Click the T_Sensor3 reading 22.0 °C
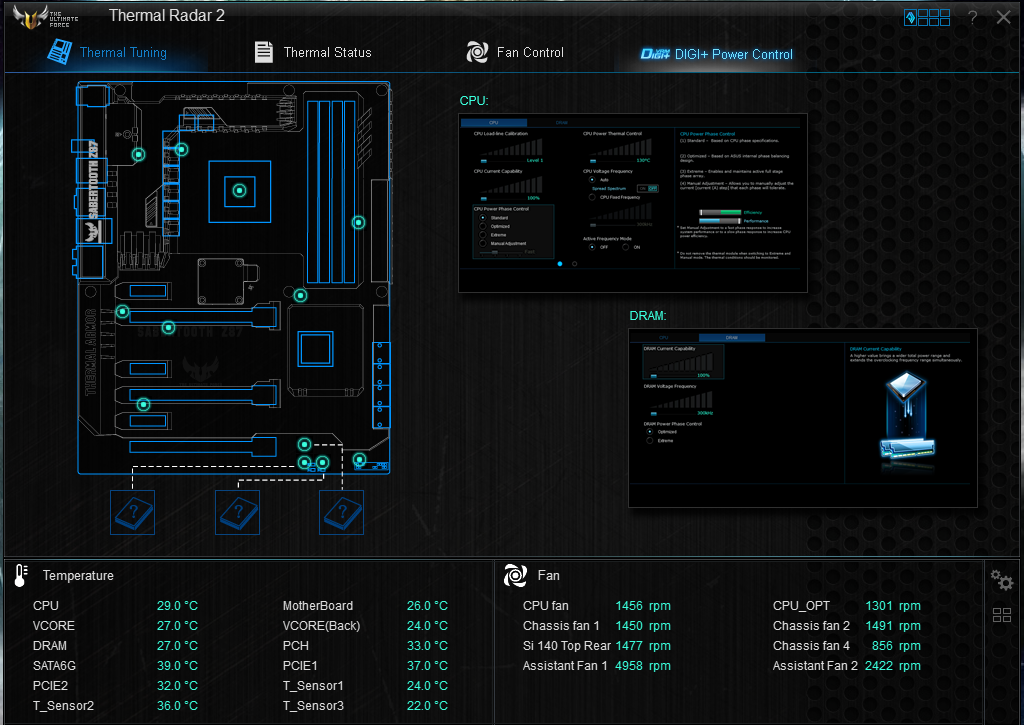Viewport: 1024px width, 725px height. click(x=427, y=705)
